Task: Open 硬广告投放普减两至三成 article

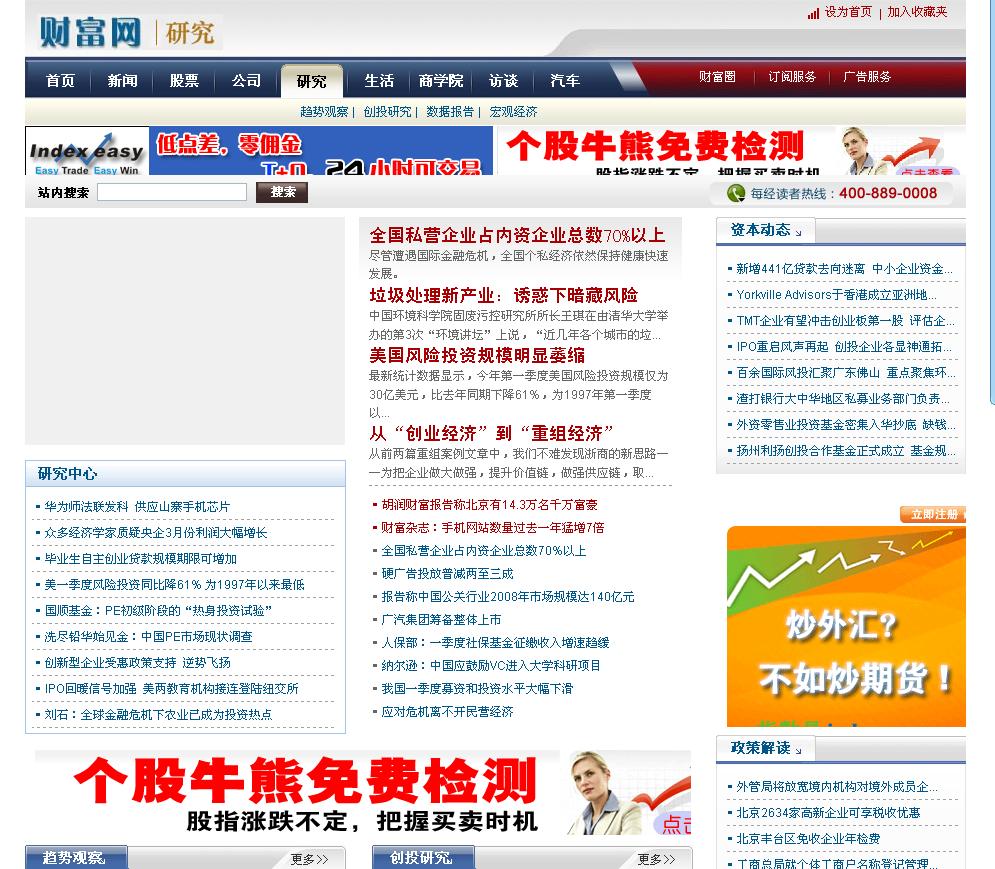Action: click(447, 574)
